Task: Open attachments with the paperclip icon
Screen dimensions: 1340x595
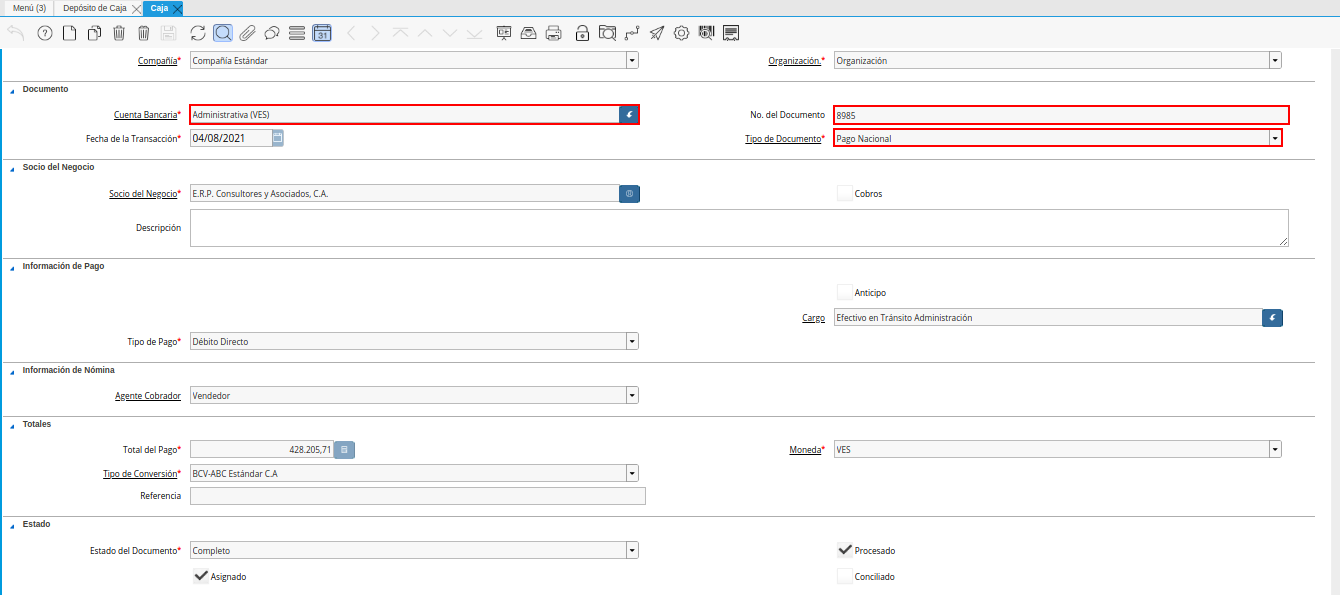Action: (x=247, y=33)
